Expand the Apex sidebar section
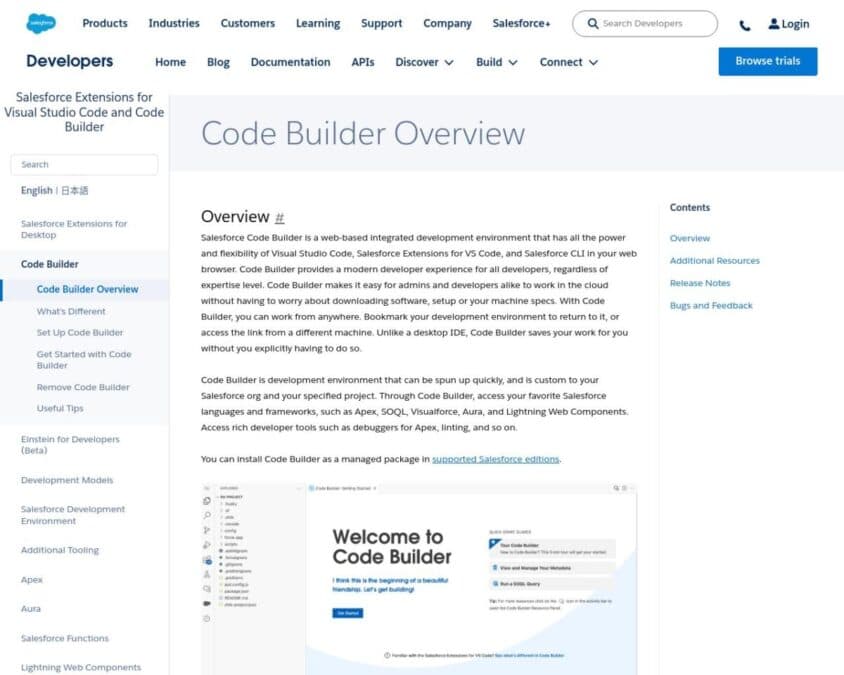Image resolution: width=844 pixels, height=675 pixels. pyautogui.click(x=31, y=580)
